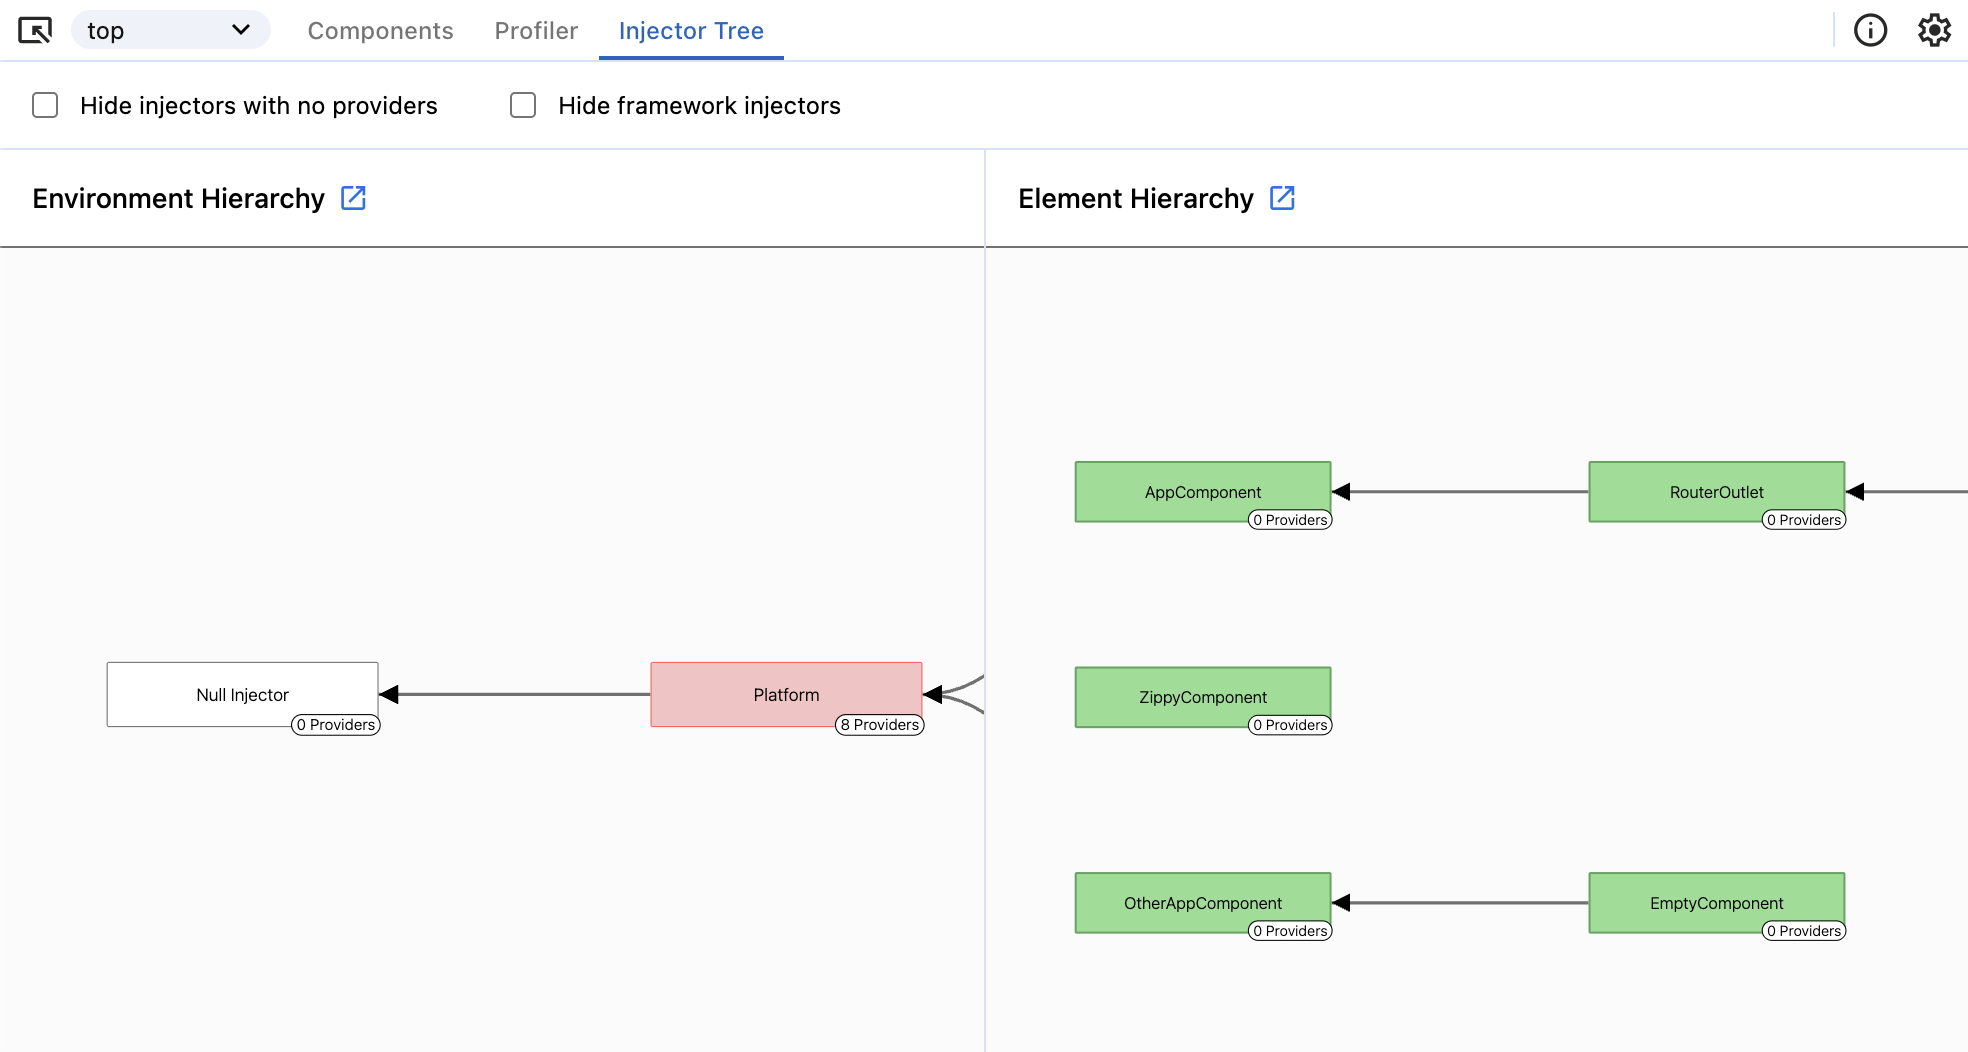The height and width of the screenshot is (1052, 1968).
Task: Check Hide framework injectors
Action: tap(523, 105)
